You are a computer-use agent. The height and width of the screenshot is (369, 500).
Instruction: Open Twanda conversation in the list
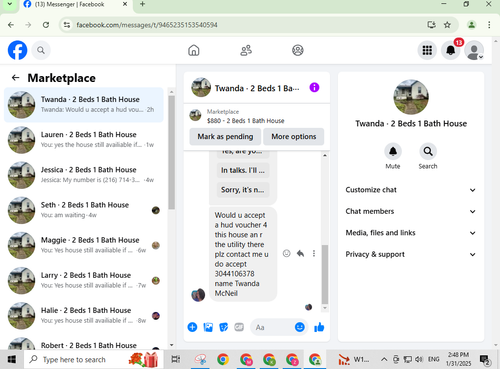coord(84,105)
